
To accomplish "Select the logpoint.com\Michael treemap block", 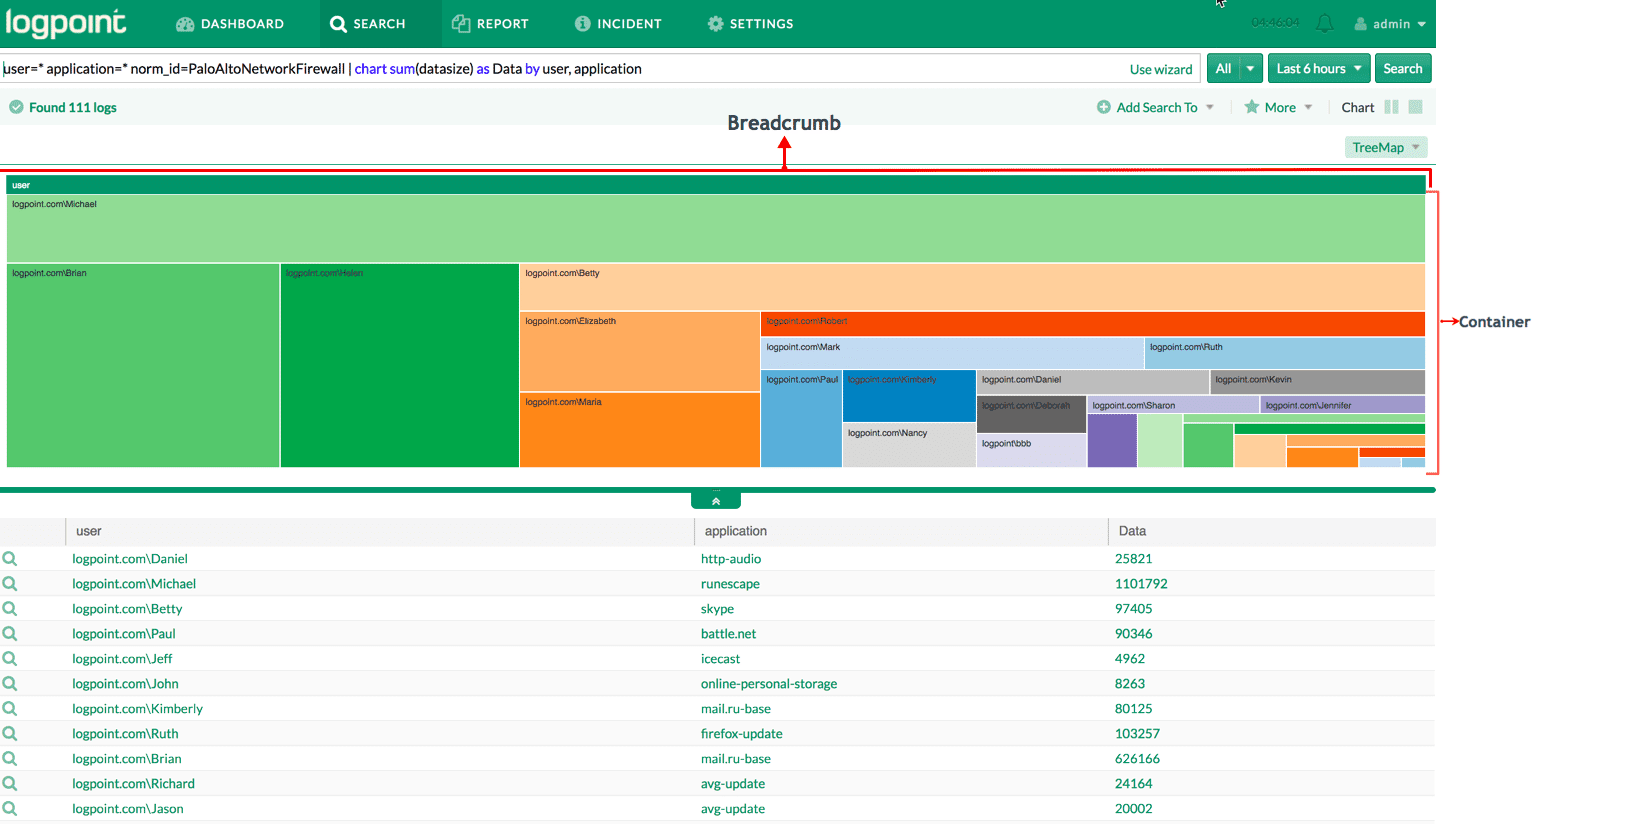I will pos(716,229).
